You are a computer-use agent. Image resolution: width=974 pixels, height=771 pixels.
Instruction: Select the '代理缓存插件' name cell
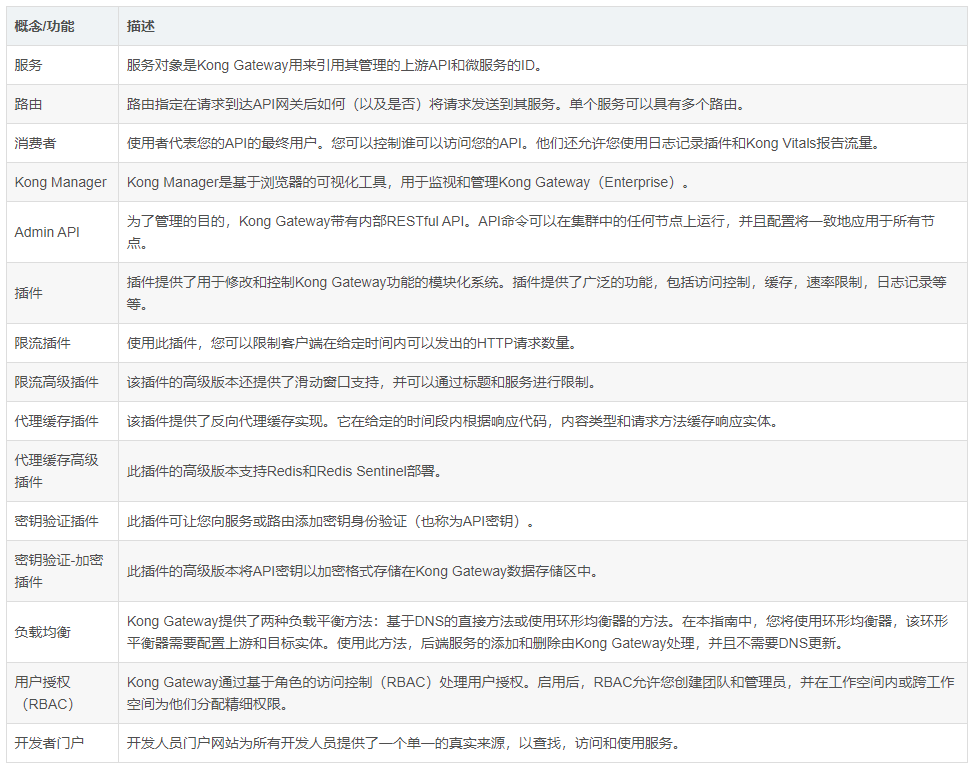point(62,421)
